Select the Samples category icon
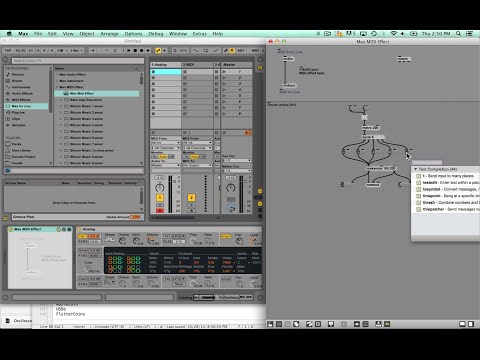480x360 pixels. click(8, 125)
